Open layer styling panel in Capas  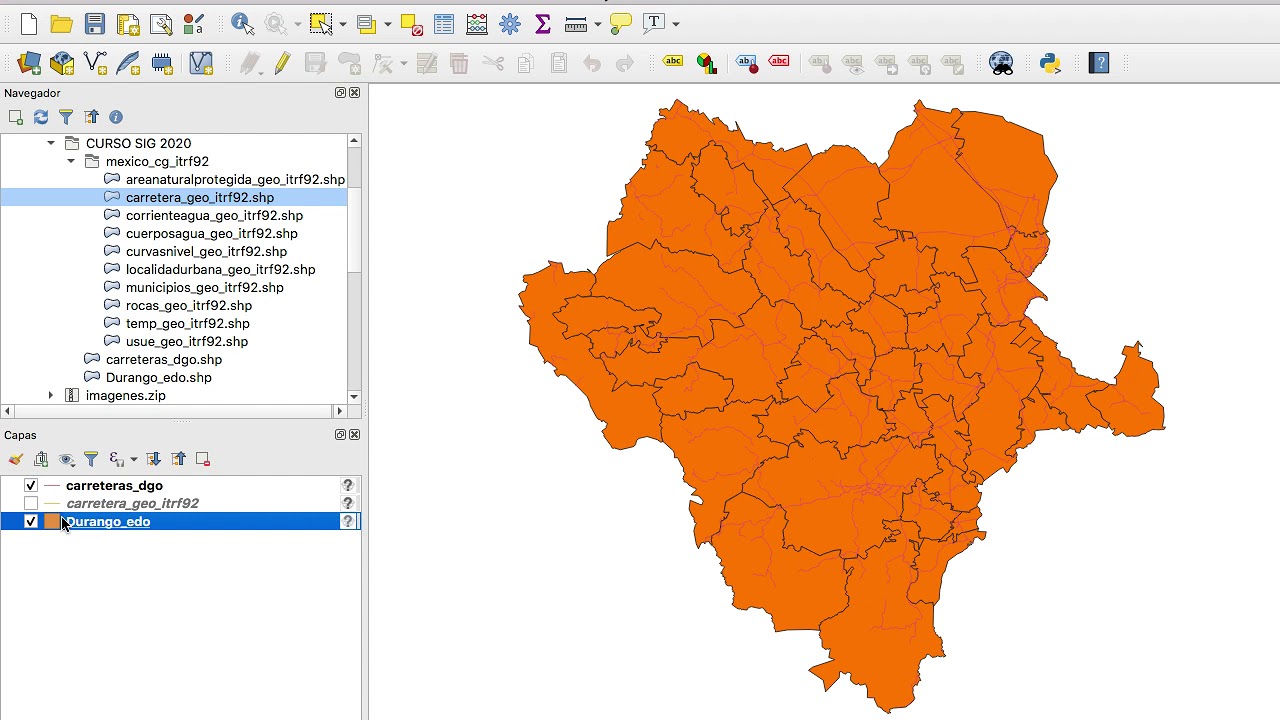coord(16,459)
